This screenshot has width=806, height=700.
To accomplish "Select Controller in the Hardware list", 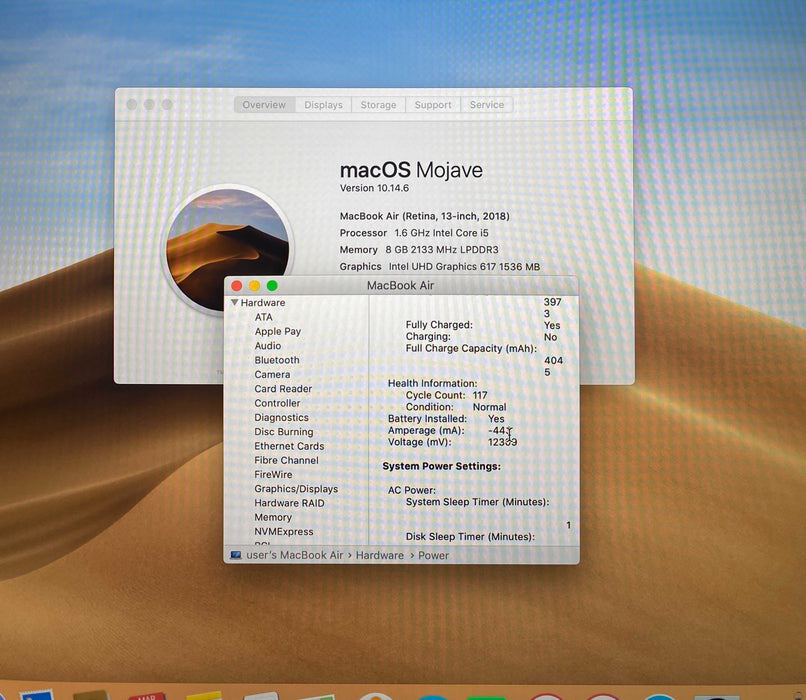I will (x=277, y=403).
